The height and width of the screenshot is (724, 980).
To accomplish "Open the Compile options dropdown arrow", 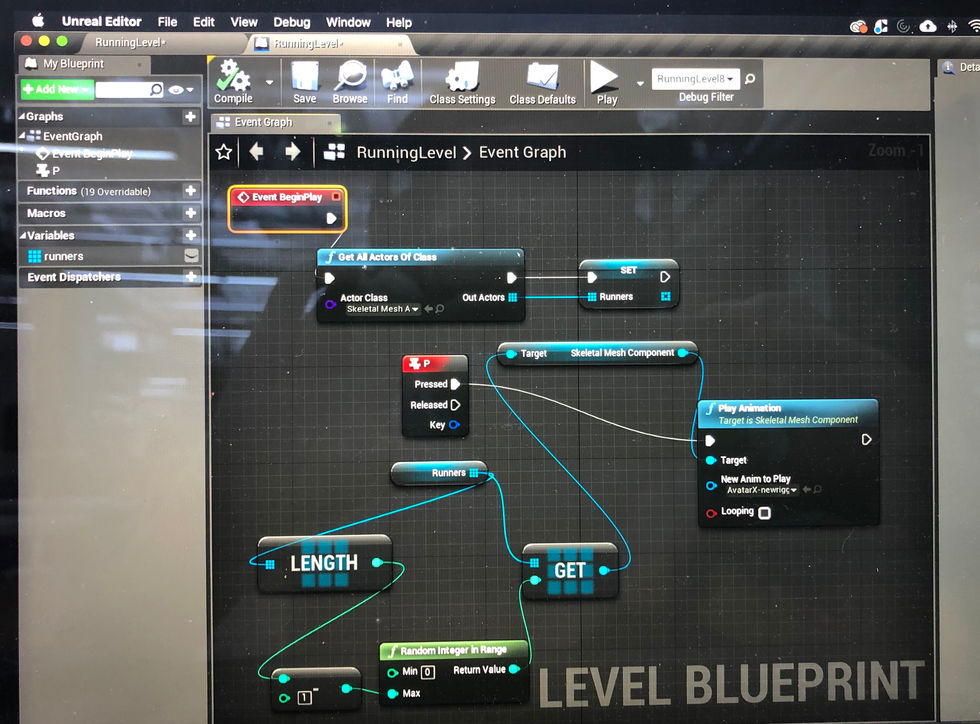I will 269,82.
